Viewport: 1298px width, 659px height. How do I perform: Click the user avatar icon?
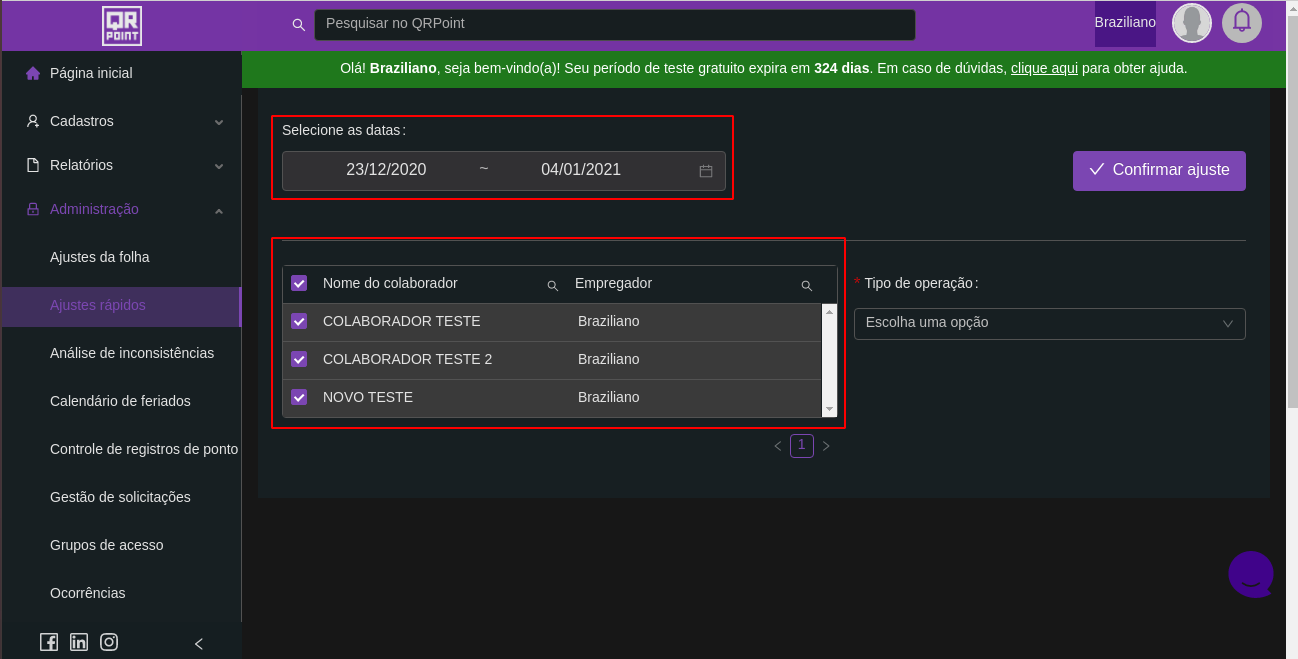click(x=1191, y=22)
